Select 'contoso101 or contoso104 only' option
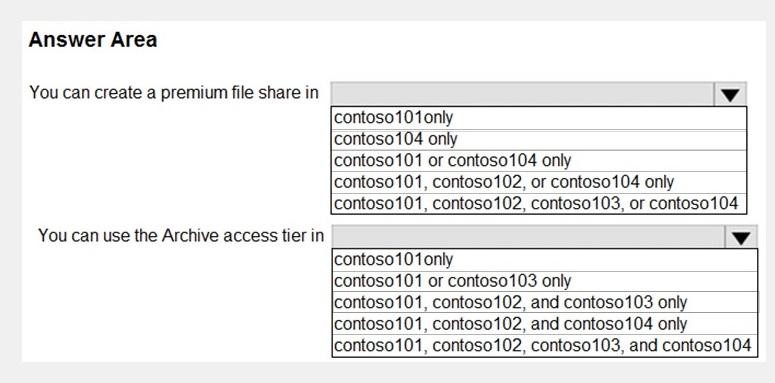Viewport: 775px width, 383px height. (x=538, y=161)
